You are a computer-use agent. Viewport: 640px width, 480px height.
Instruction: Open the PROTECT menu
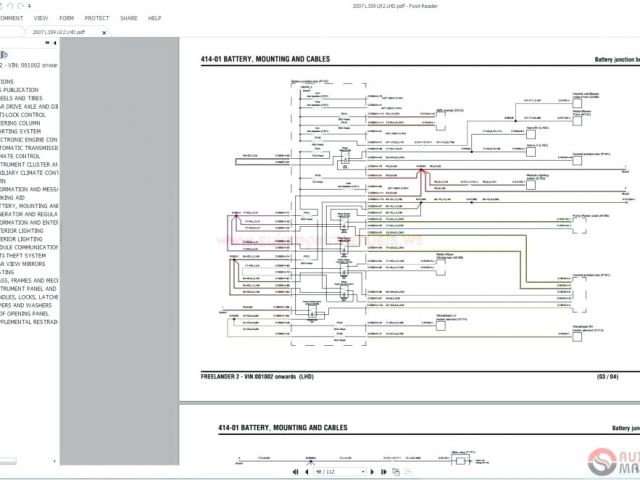point(97,18)
